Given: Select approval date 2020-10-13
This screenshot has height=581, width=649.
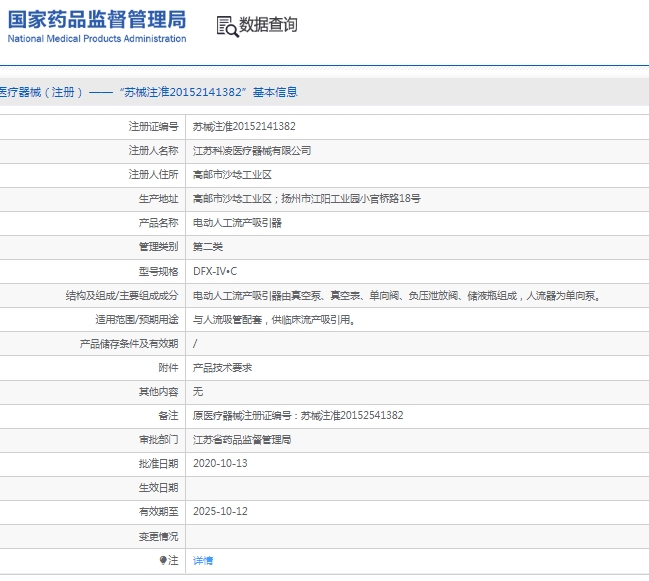Looking at the screenshot, I should tap(220, 463).
